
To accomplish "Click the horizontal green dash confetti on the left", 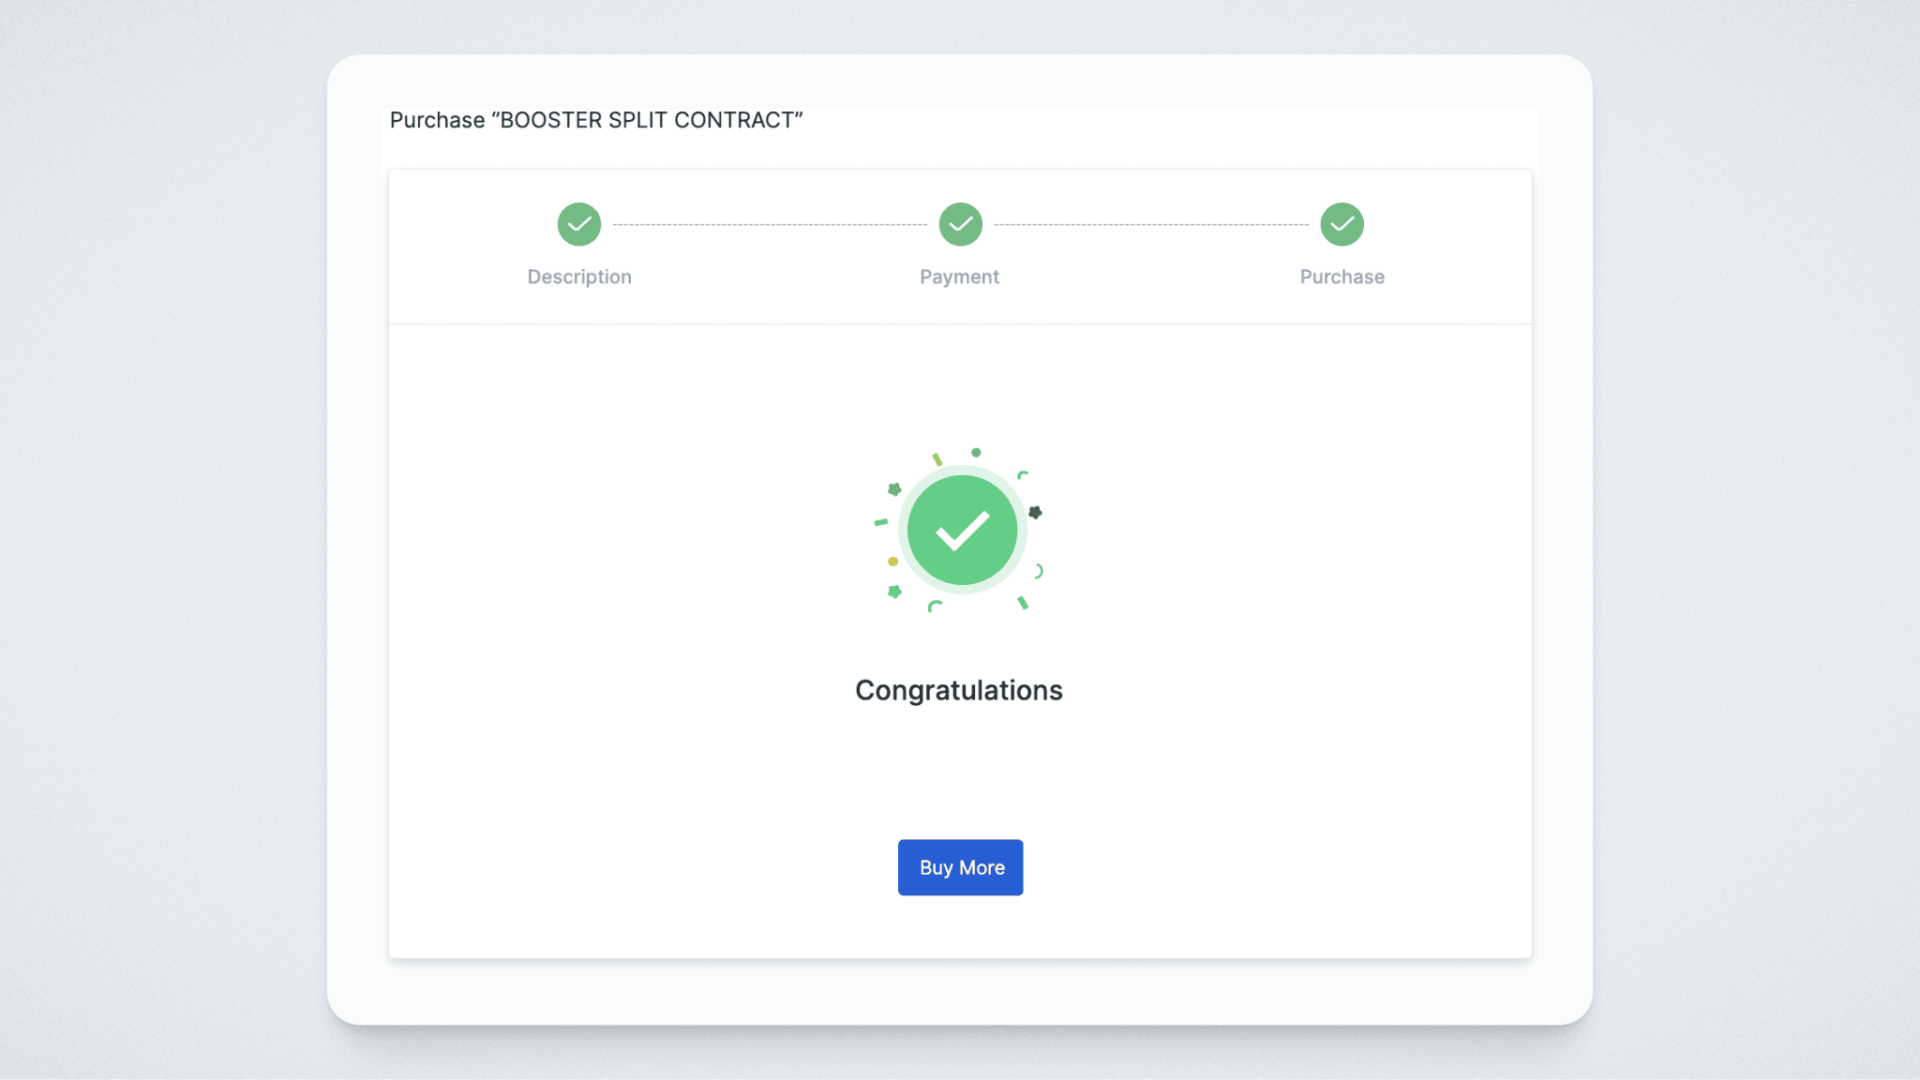I will coord(881,522).
